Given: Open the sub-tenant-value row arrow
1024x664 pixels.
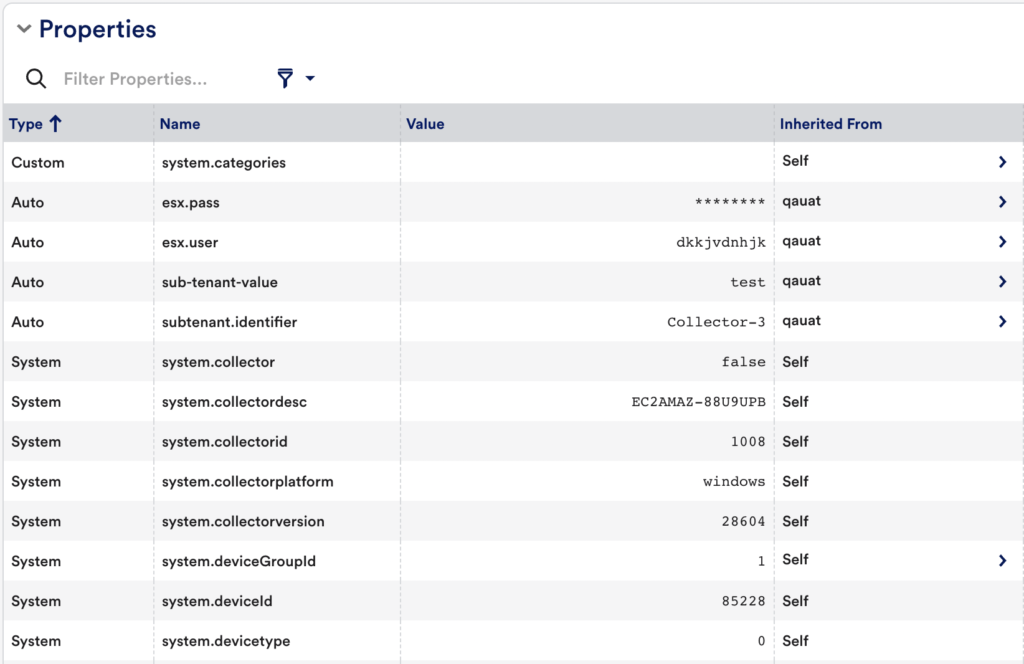Looking at the screenshot, I should pyautogui.click(x=1002, y=281).
